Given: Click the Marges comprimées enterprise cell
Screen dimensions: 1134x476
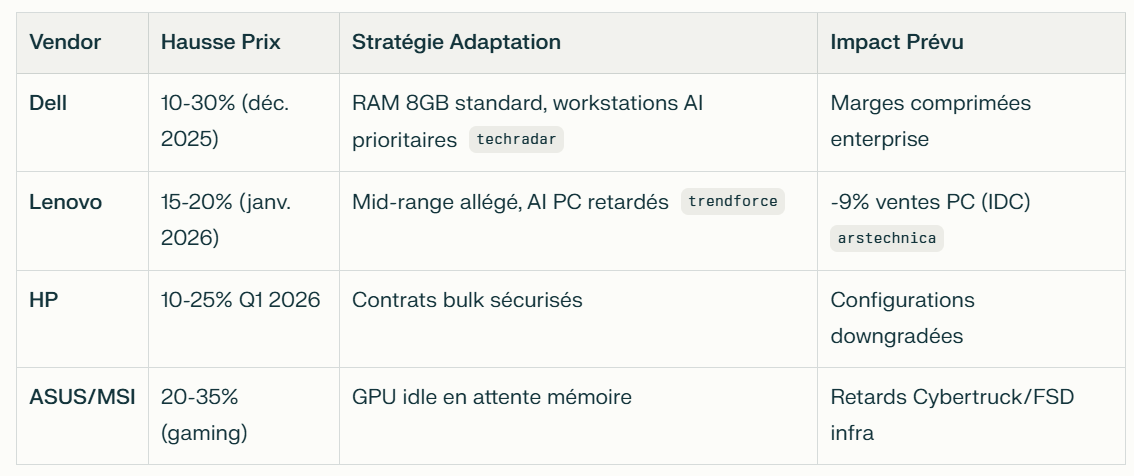Looking at the screenshot, I should [x=930, y=121].
